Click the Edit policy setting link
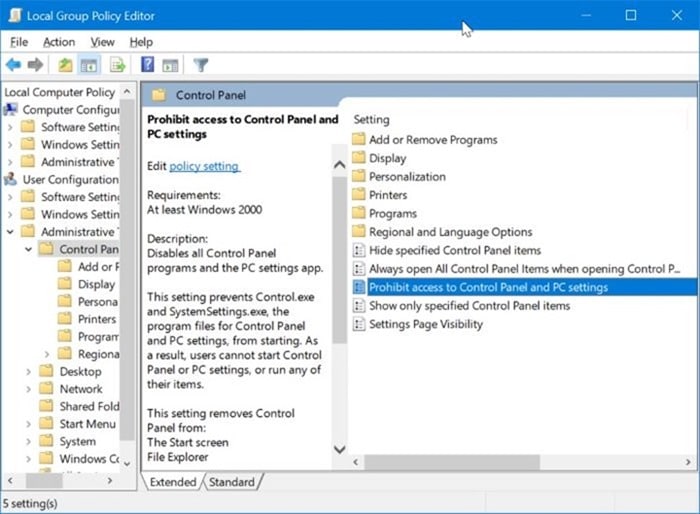 coord(204,166)
